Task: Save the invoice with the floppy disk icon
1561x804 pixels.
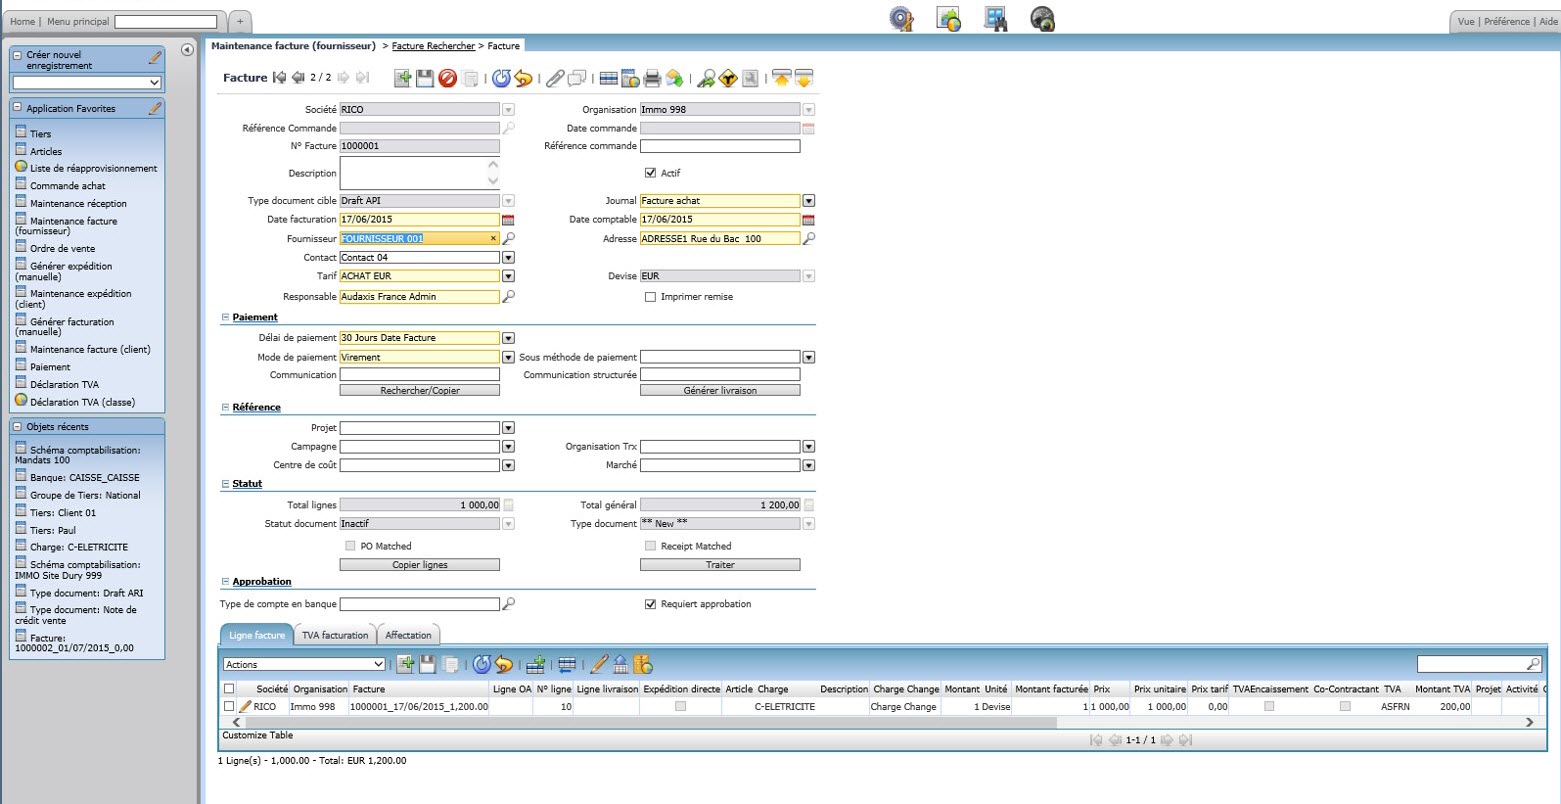Action: tap(425, 78)
